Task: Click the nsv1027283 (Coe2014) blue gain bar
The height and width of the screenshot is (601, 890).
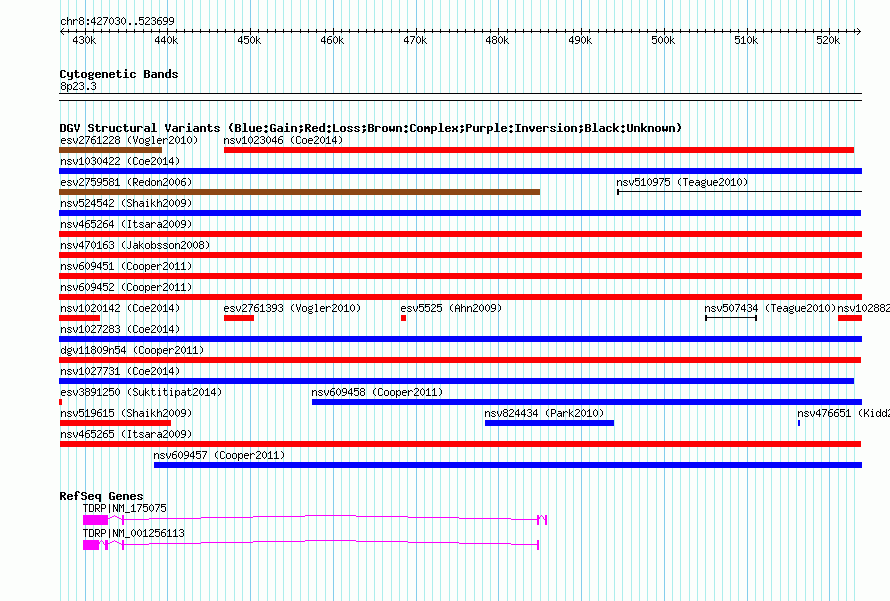Action: [460, 339]
